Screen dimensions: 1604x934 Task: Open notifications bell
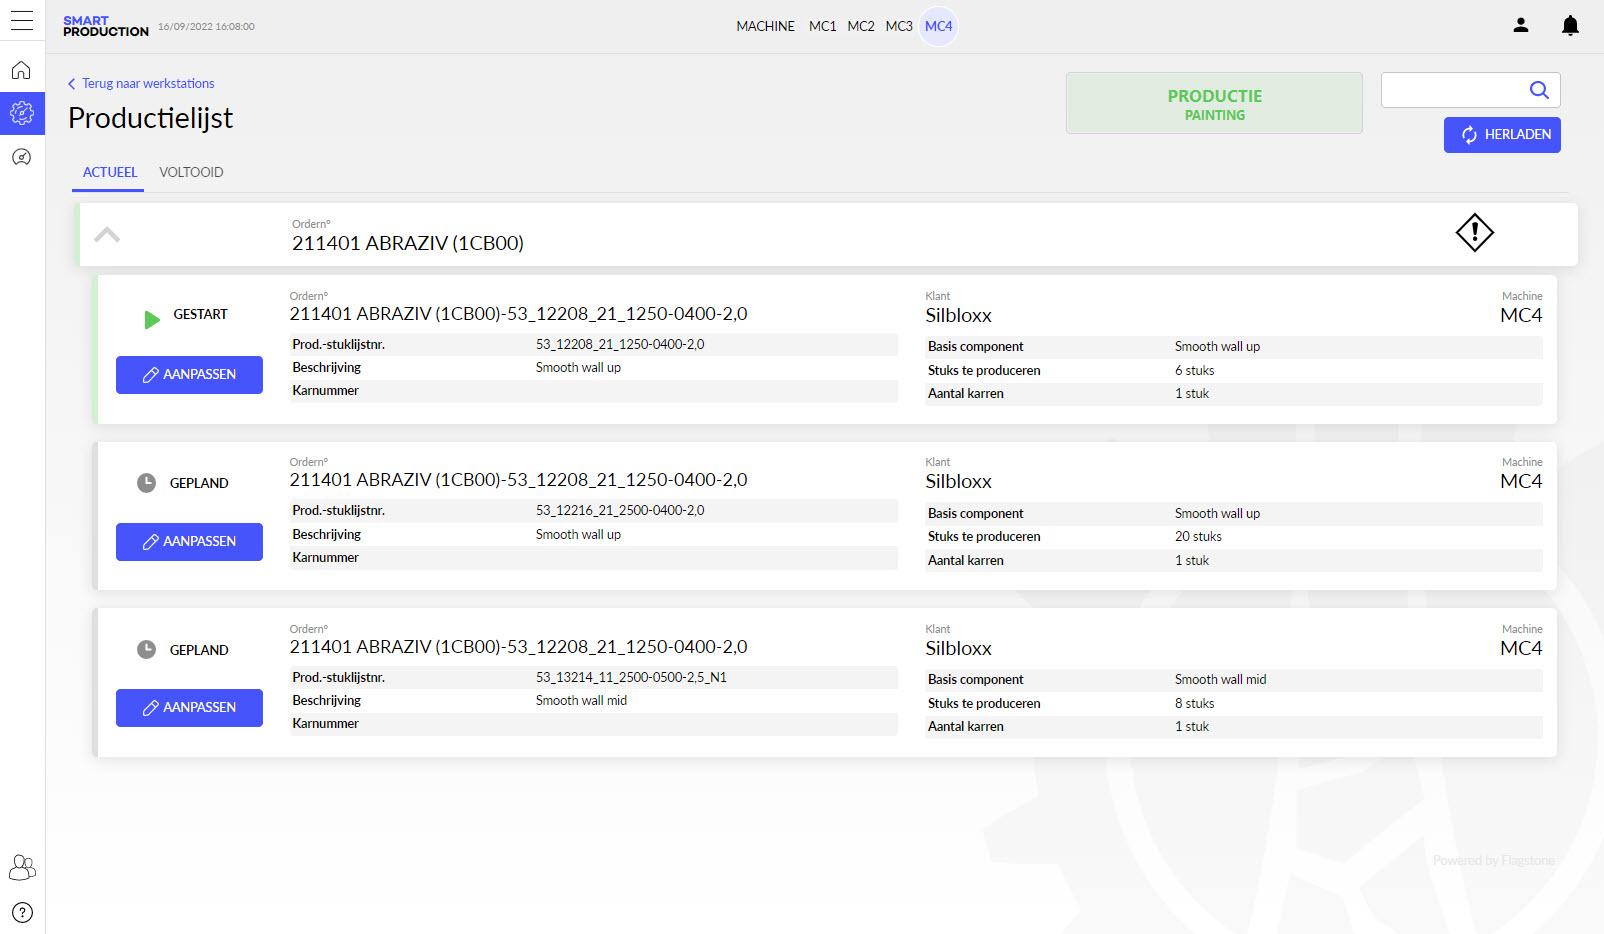1570,26
